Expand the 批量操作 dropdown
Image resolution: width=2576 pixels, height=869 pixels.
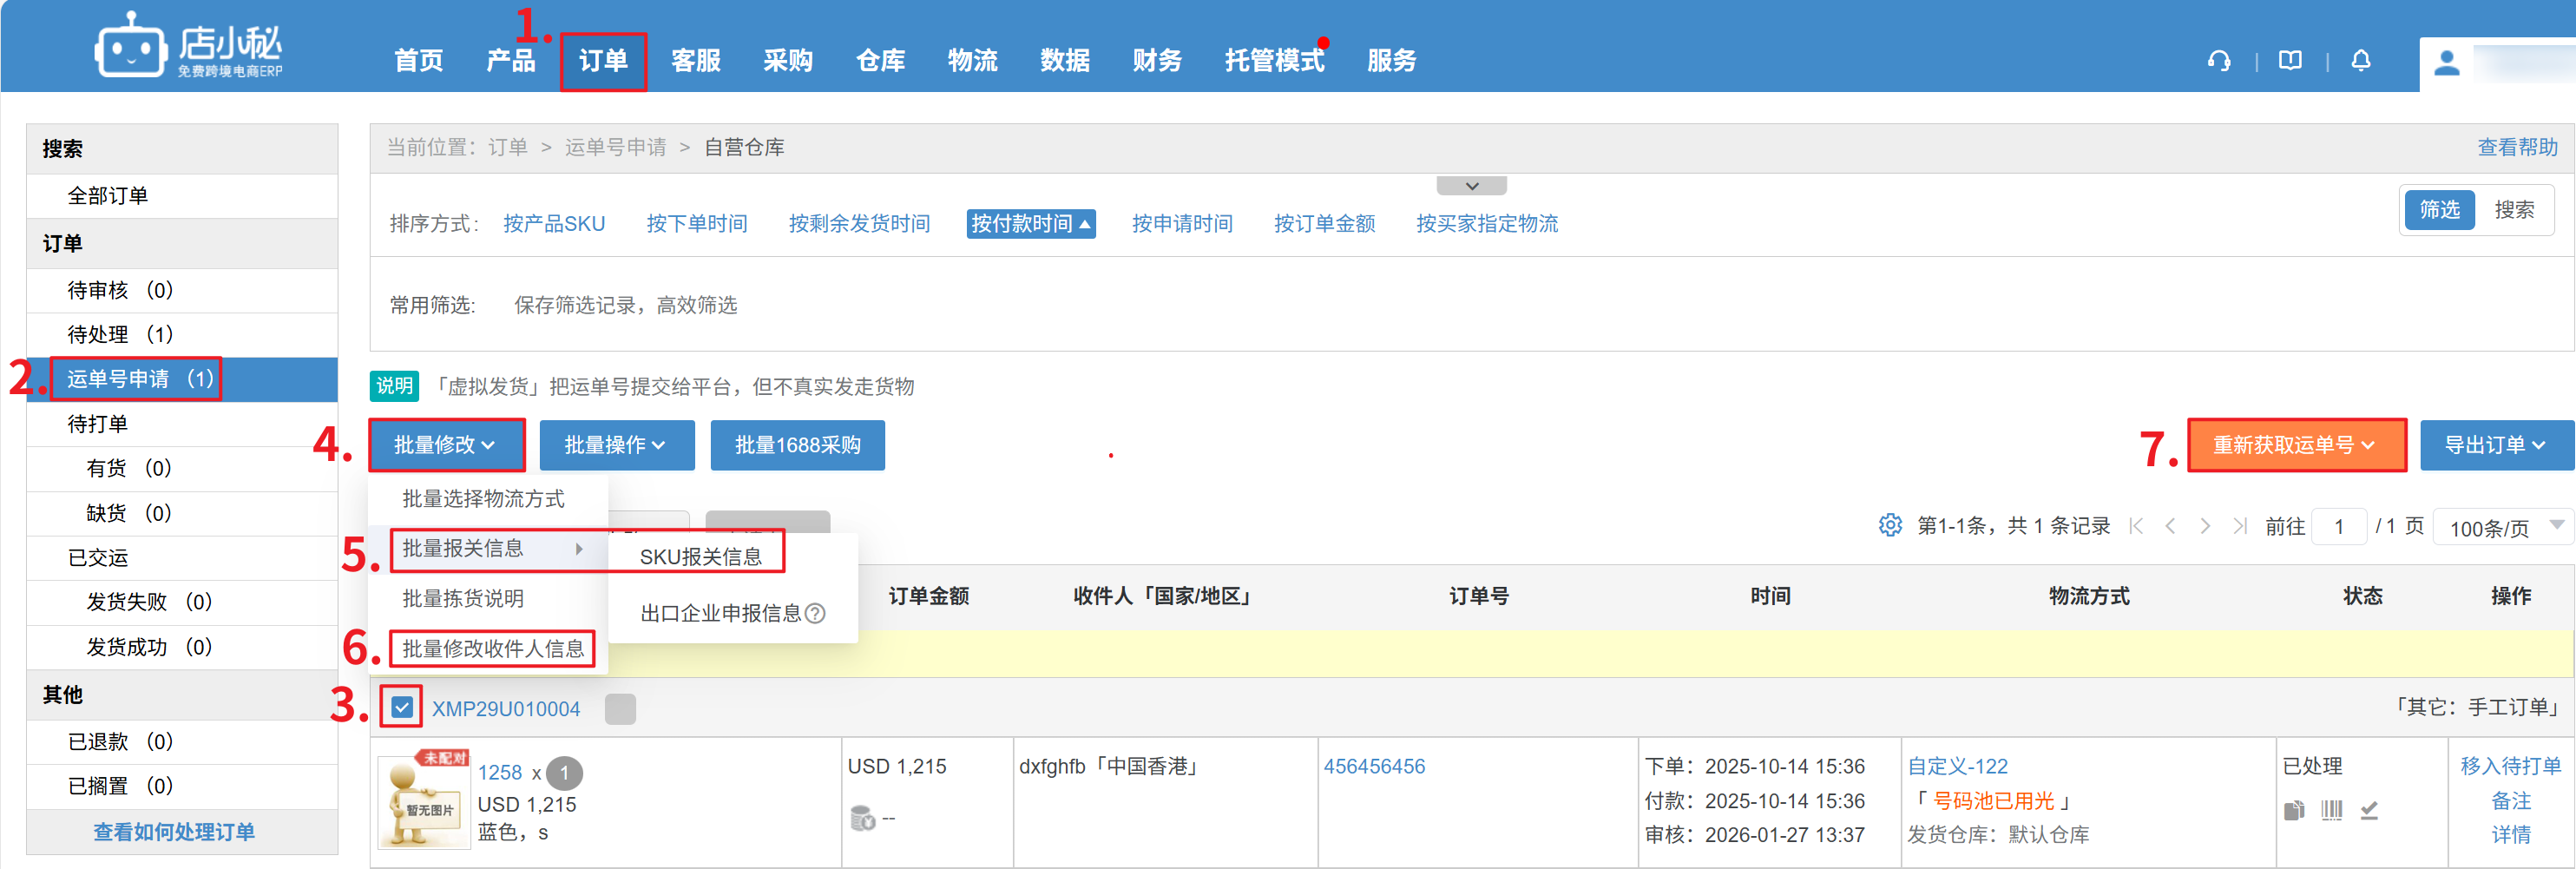pos(616,445)
